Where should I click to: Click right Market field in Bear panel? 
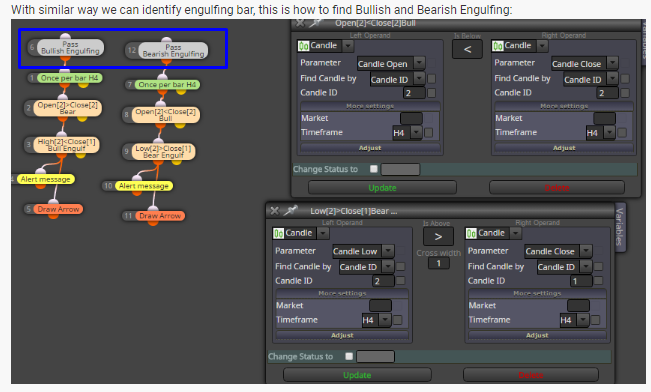[x=578, y=306]
